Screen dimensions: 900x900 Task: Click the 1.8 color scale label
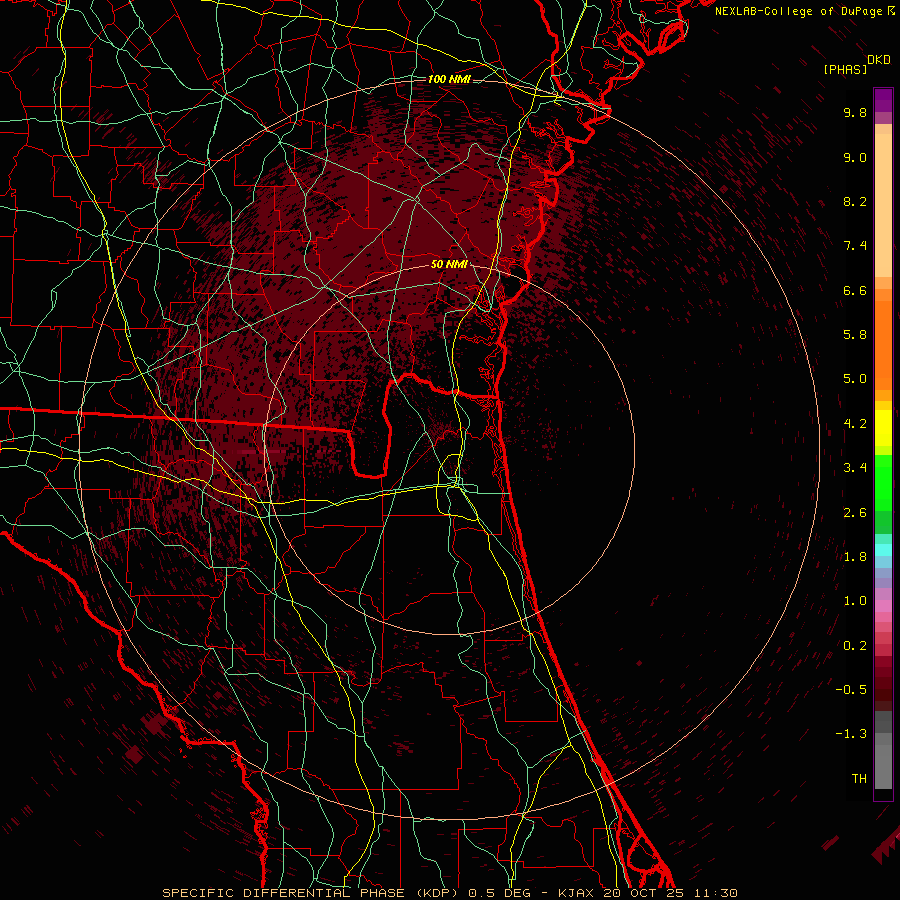coord(855,557)
